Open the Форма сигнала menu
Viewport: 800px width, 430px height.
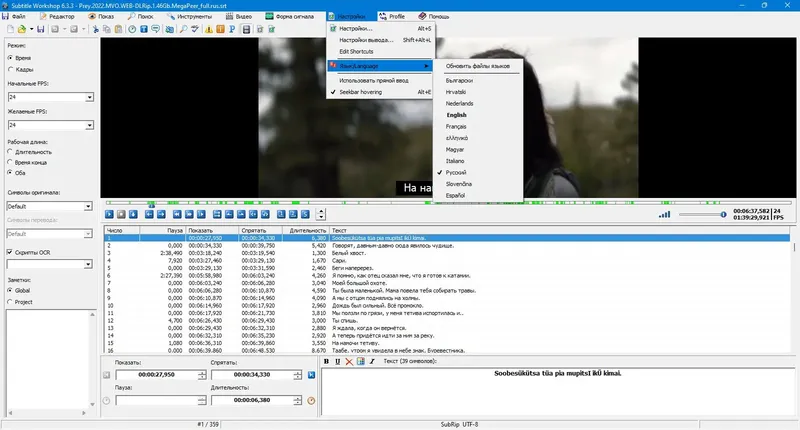click(289, 16)
